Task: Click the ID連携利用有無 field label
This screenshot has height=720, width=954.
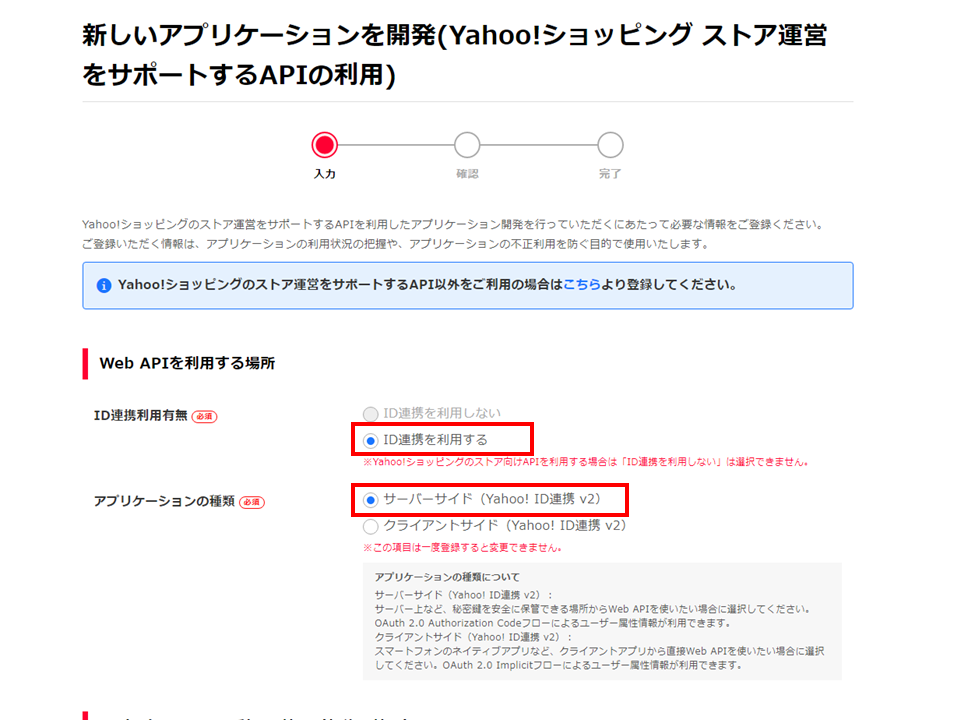Action: 139,416
